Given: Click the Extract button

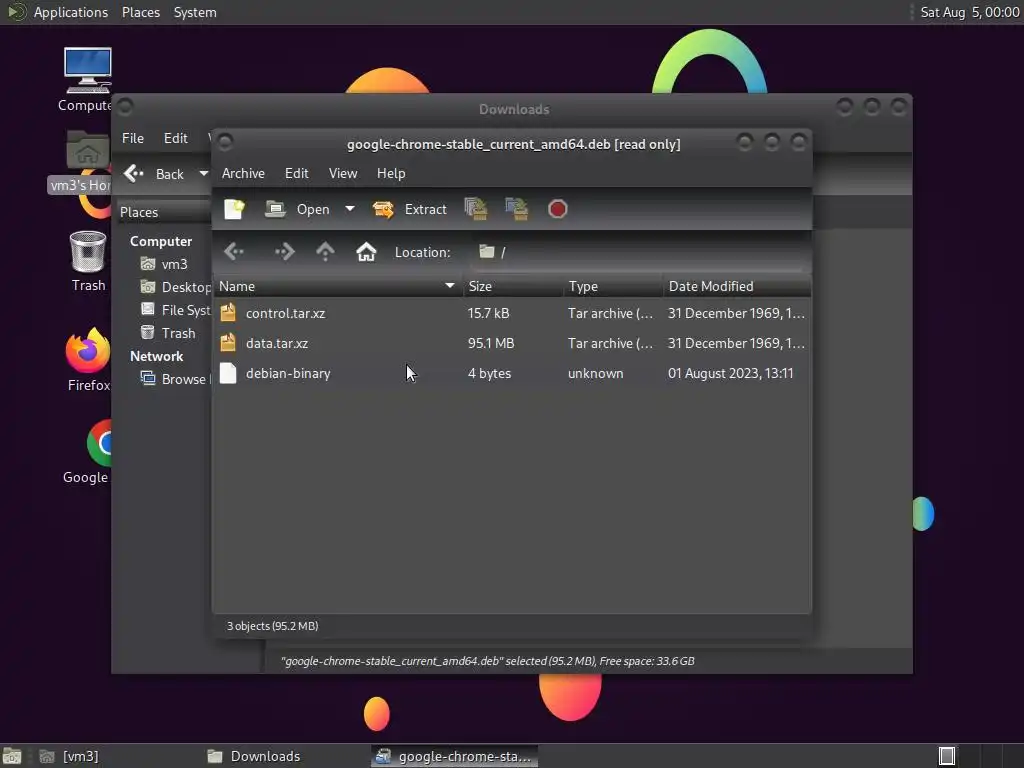Looking at the screenshot, I should tap(409, 209).
